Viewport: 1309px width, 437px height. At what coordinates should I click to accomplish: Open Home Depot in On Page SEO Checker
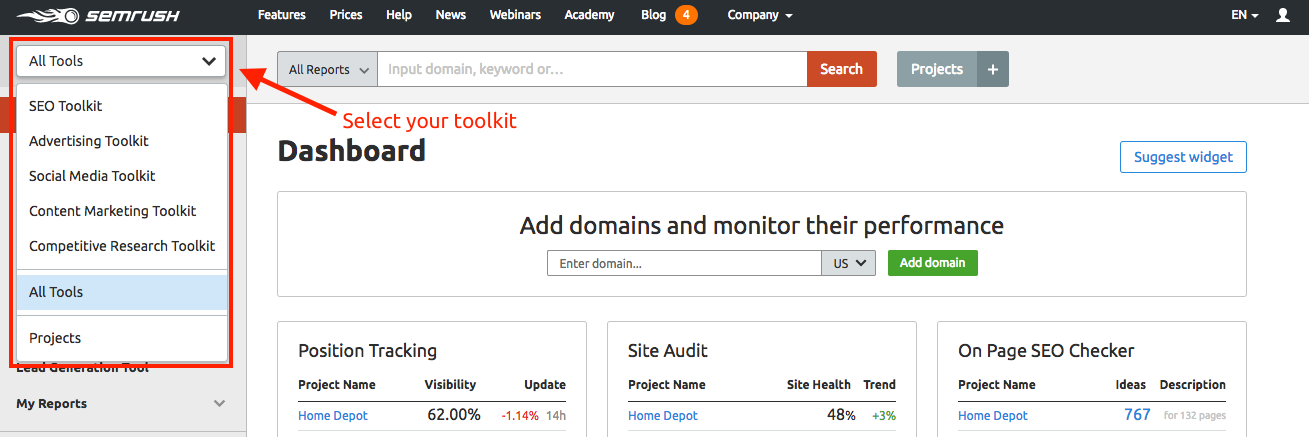pyautogui.click(x=993, y=415)
